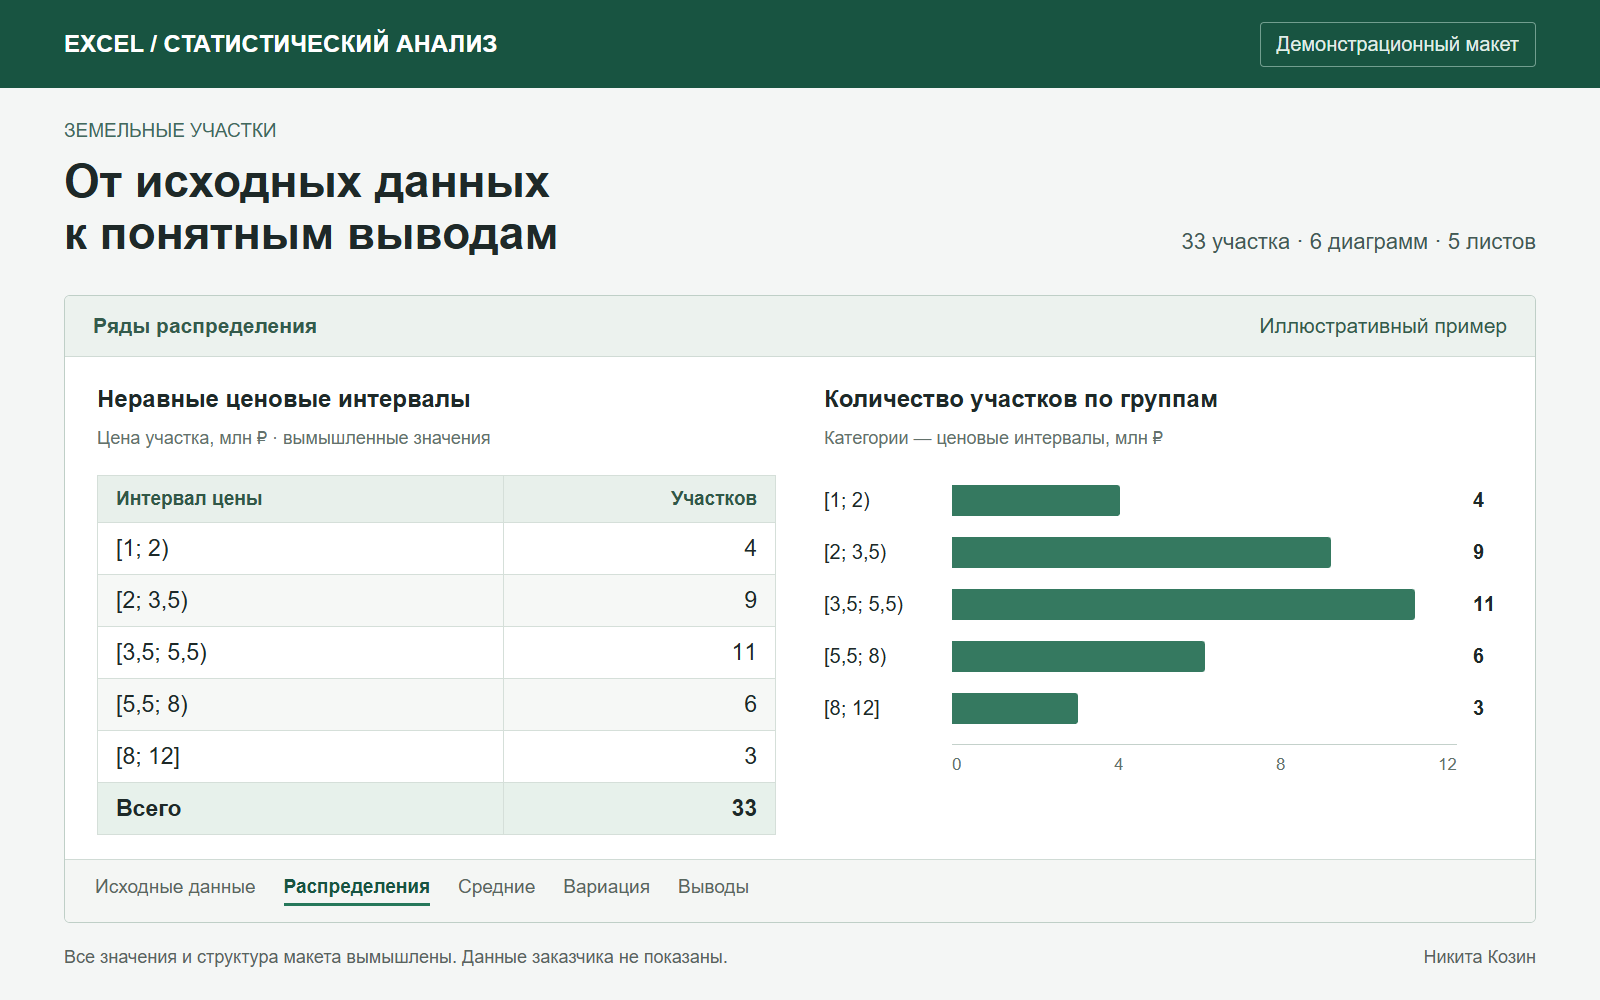Click the chart bar for [8; 12]
This screenshot has height=1000, width=1600.
coord(1015,708)
